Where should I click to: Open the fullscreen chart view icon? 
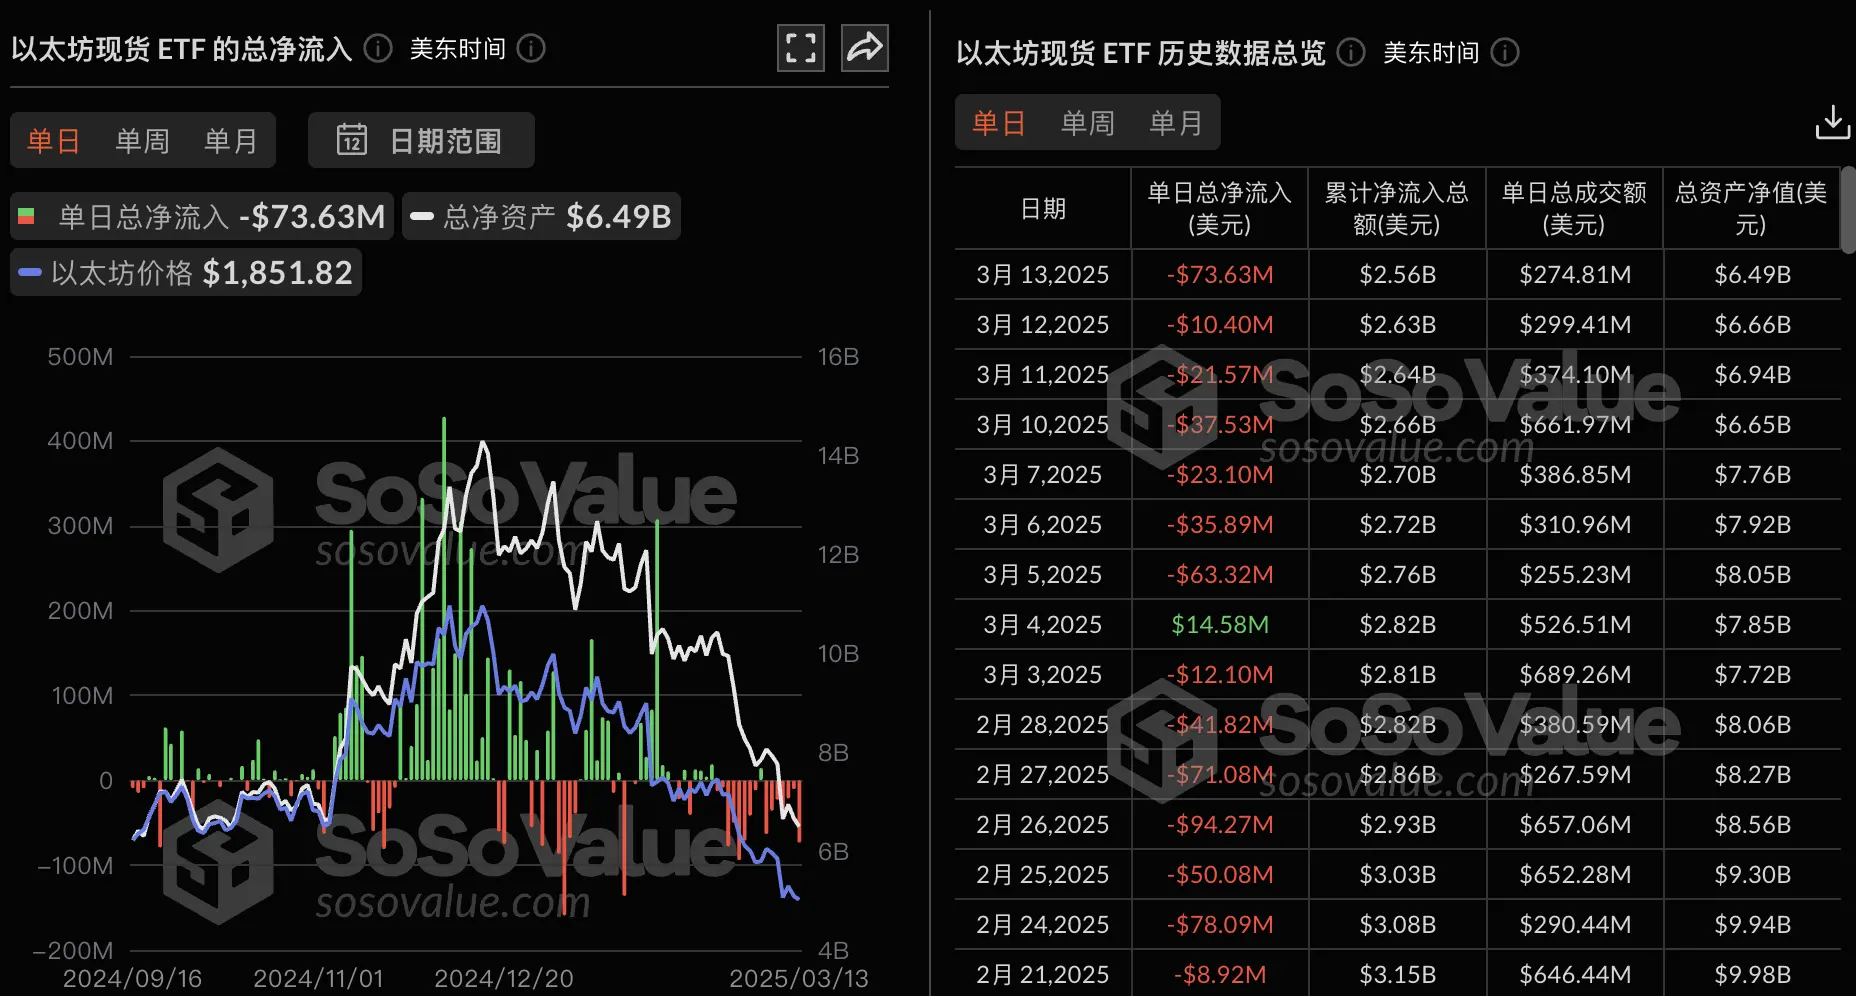[799, 47]
